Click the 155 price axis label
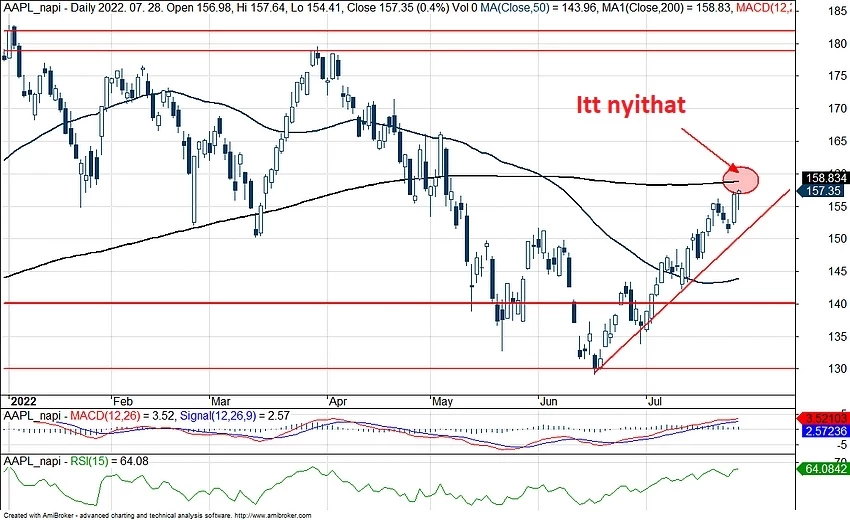The image size is (850, 520). [838, 207]
